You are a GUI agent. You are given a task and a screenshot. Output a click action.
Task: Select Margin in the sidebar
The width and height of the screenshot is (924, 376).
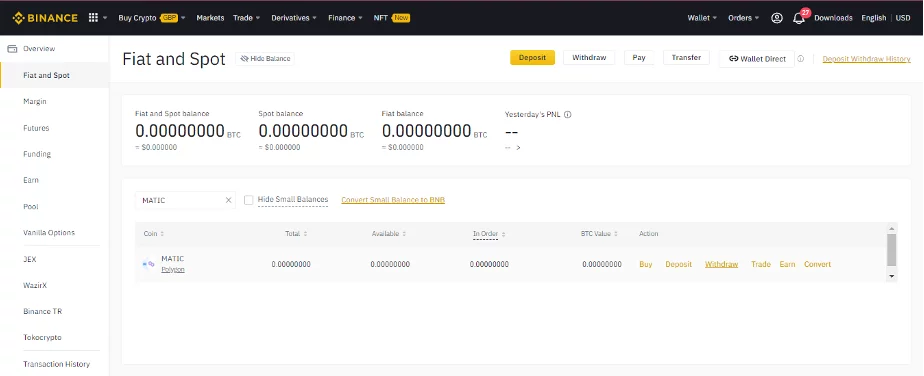pyautogui.click(x=35, y=101)
